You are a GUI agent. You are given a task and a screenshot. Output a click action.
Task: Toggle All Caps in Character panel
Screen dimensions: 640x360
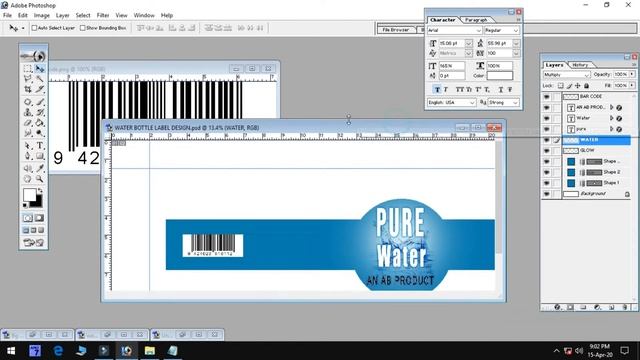[x=460, y=89]
